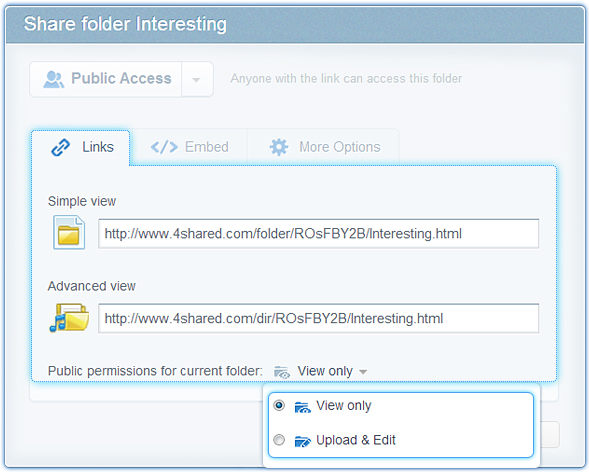Image resolution: width=589 pixels, height=476 pixels.
Task: Click the Public Access button
Action: pos(106,79)
